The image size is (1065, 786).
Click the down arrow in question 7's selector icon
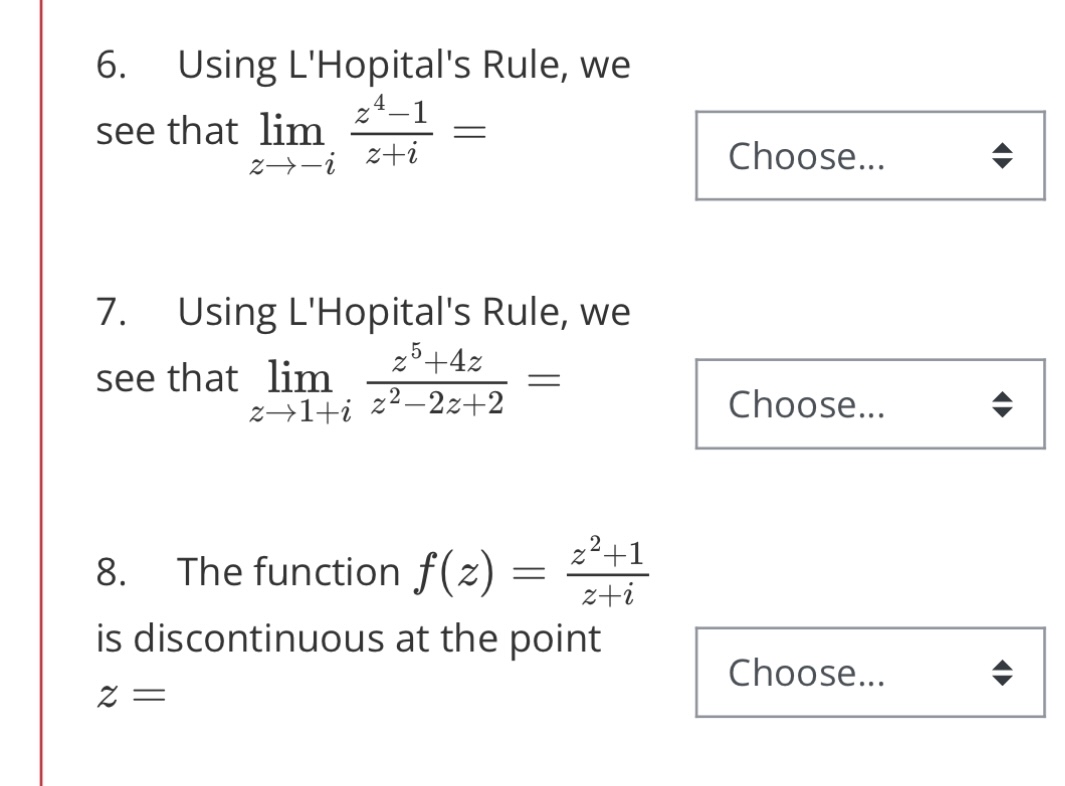[1002, 411]
